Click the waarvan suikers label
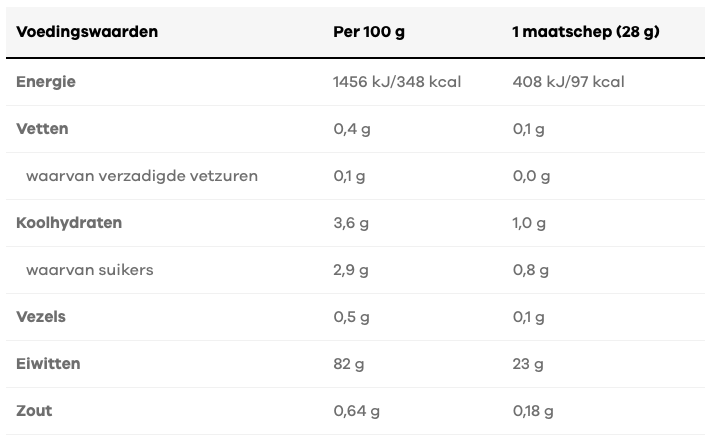 pos(90,270)
